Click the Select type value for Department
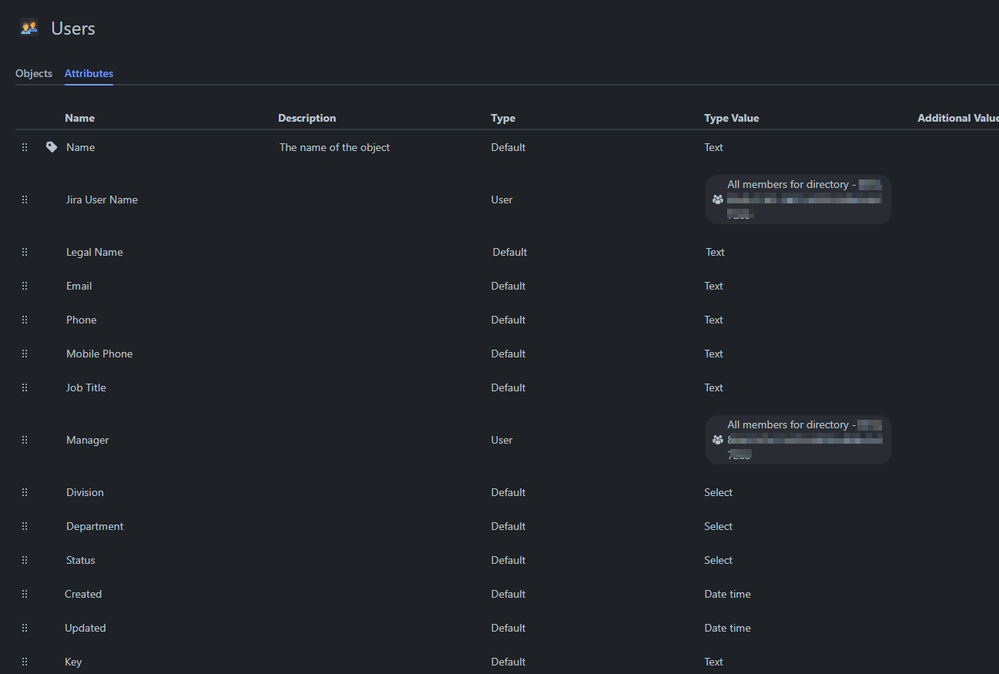 [x=718, y=526]
